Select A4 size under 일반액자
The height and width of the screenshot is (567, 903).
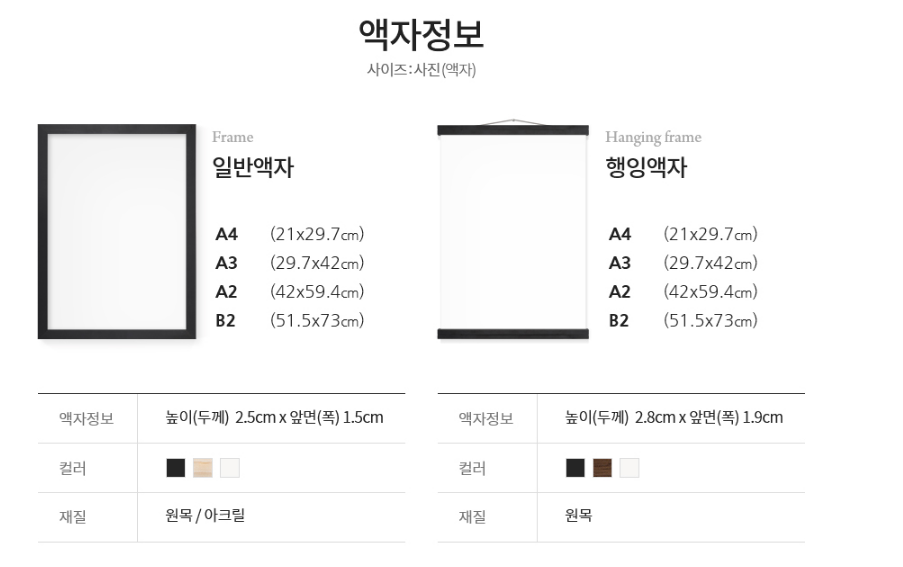pyautogui.click(x=290, y=234)
